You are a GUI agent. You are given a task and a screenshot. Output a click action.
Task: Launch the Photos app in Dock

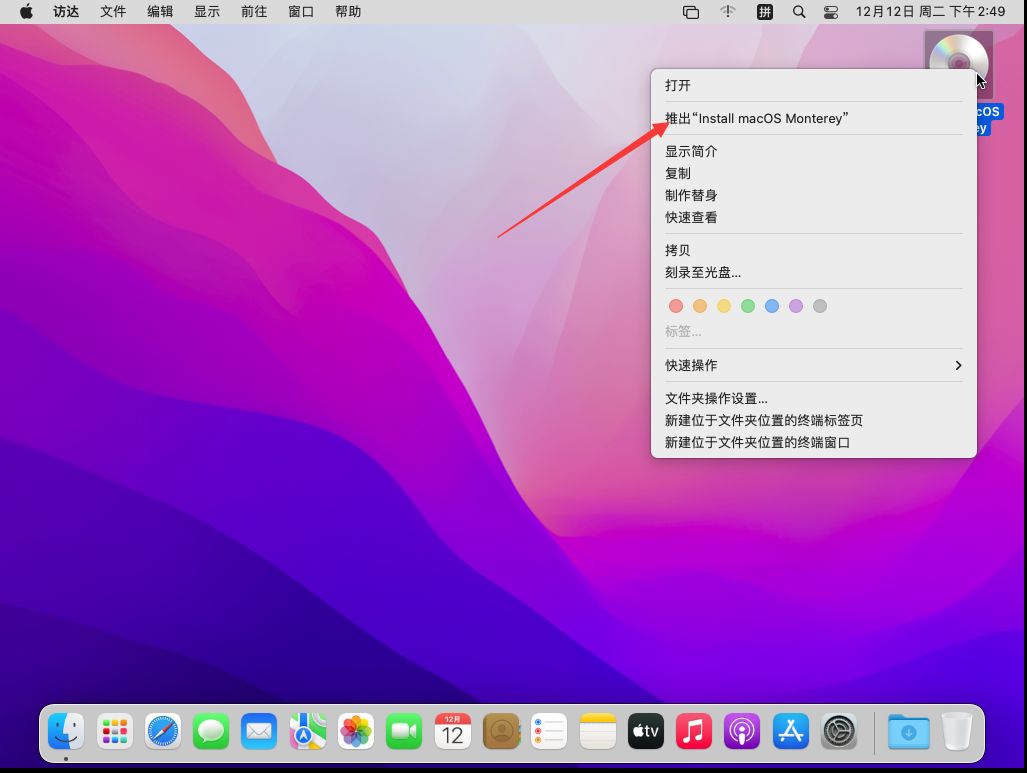[355, 732]
